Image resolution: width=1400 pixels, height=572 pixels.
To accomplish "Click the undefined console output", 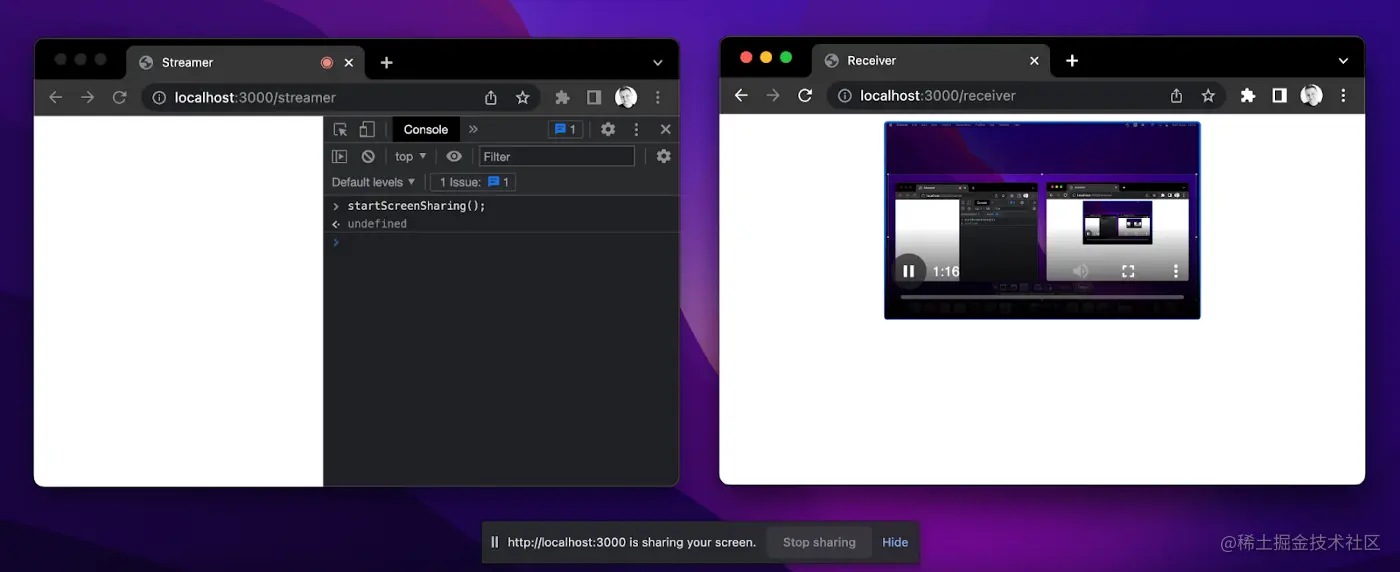I will tap(377, 224).
